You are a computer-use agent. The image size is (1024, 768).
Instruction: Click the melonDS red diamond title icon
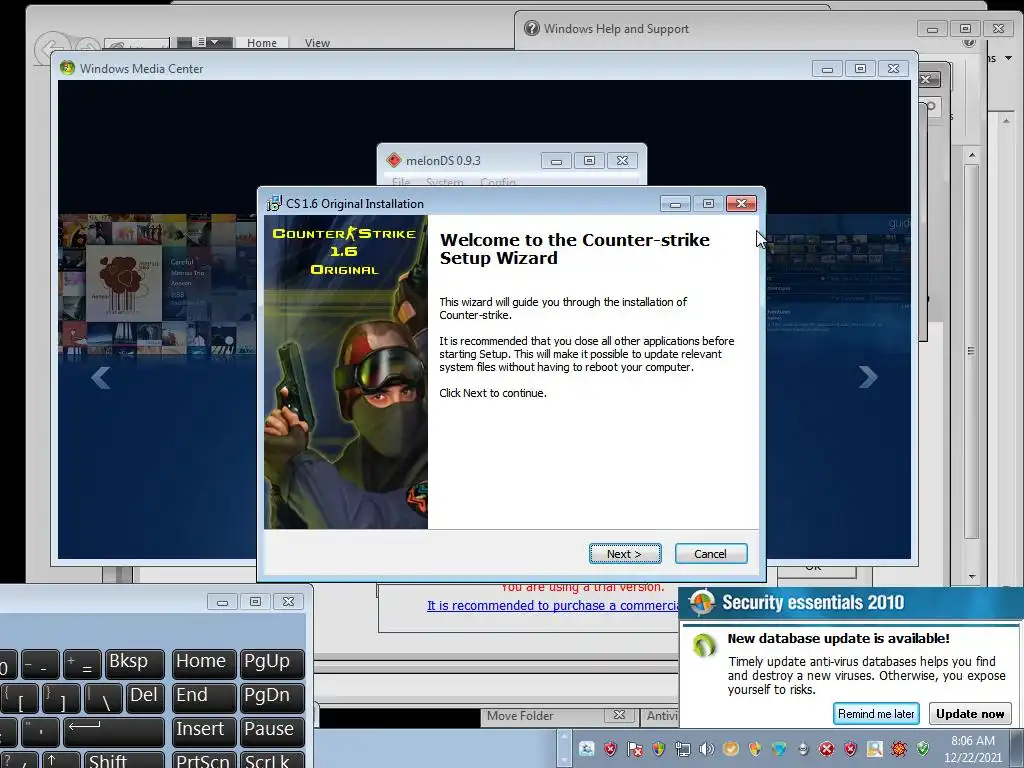click(x=393, y=160)
